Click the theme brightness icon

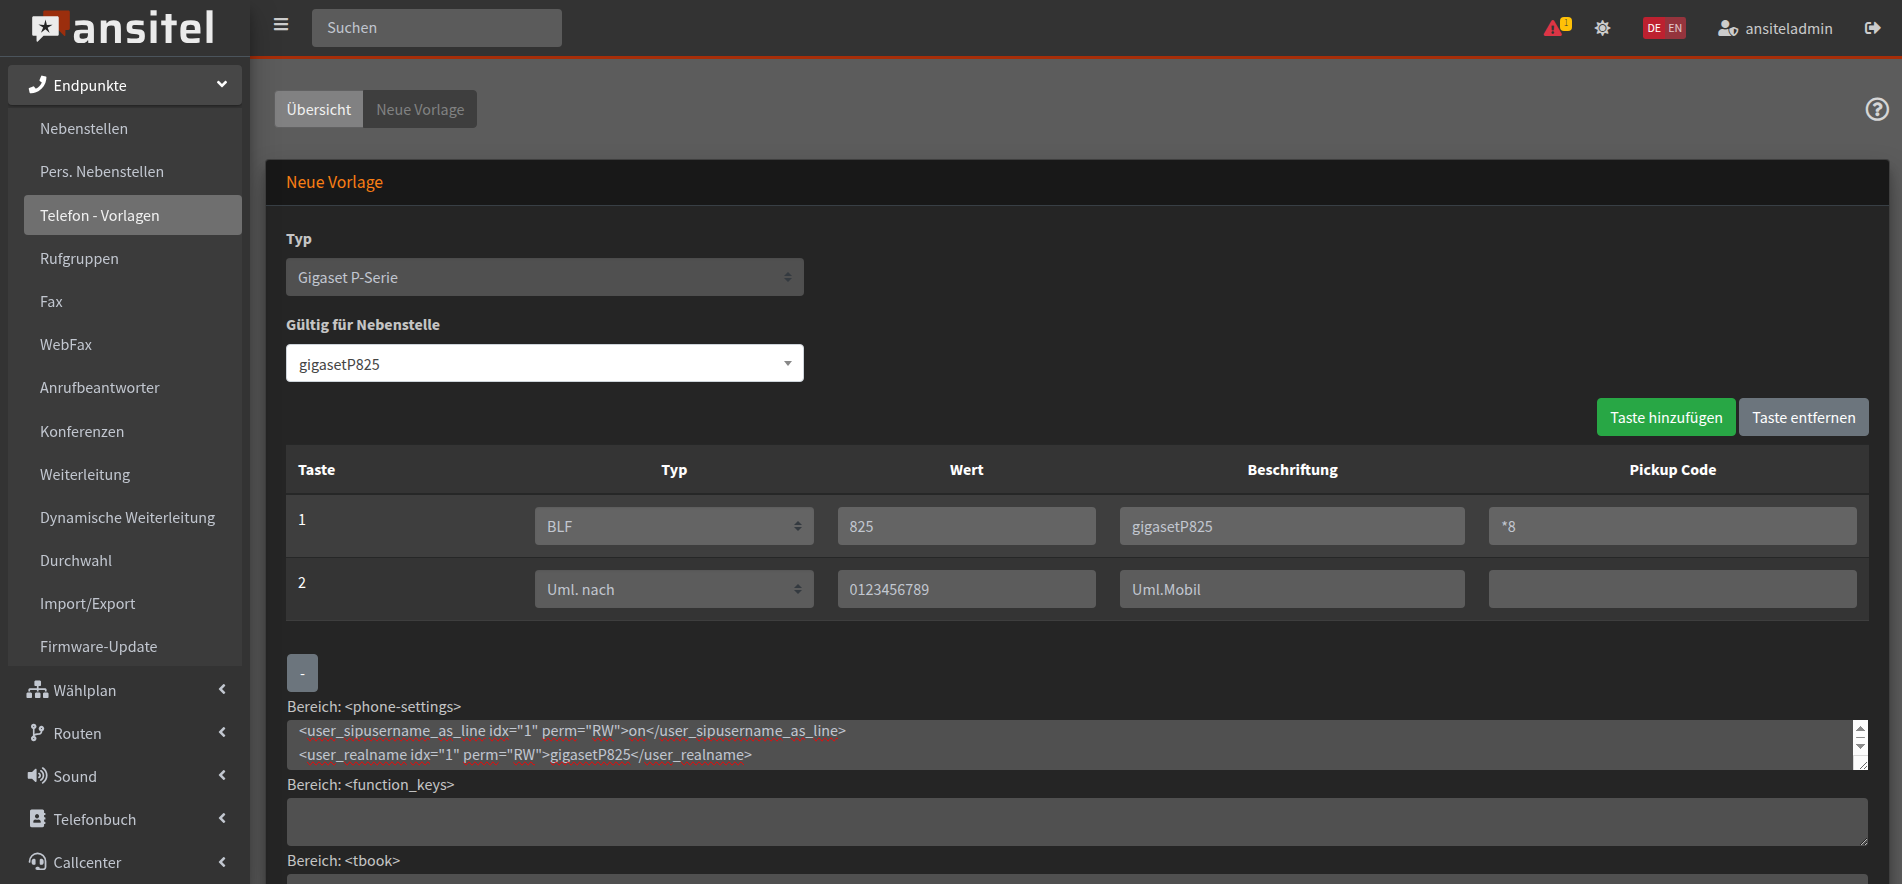pos(1602,28)
